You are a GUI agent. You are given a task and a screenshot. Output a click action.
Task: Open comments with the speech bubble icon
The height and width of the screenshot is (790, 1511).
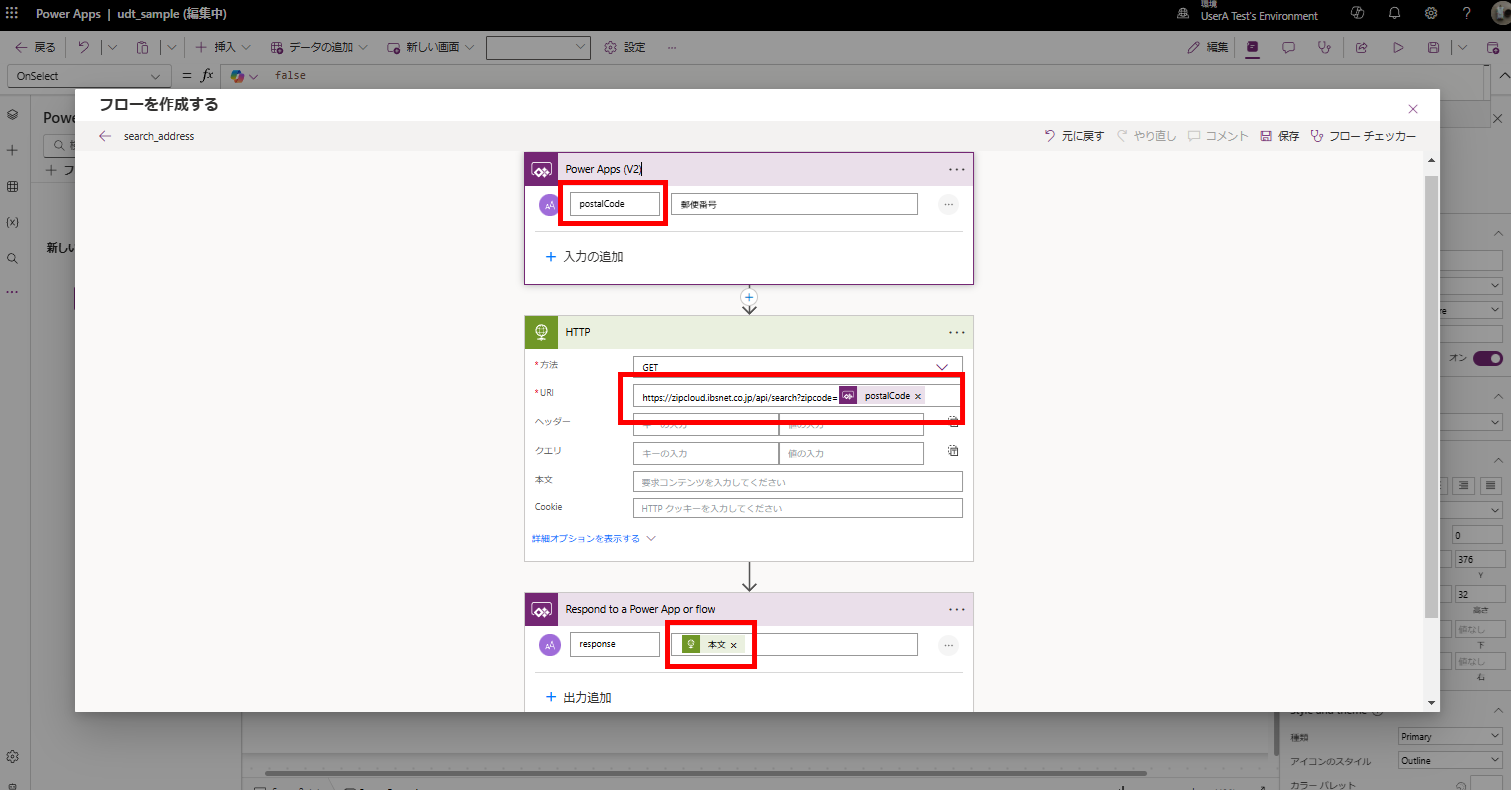click(1288, 46)
